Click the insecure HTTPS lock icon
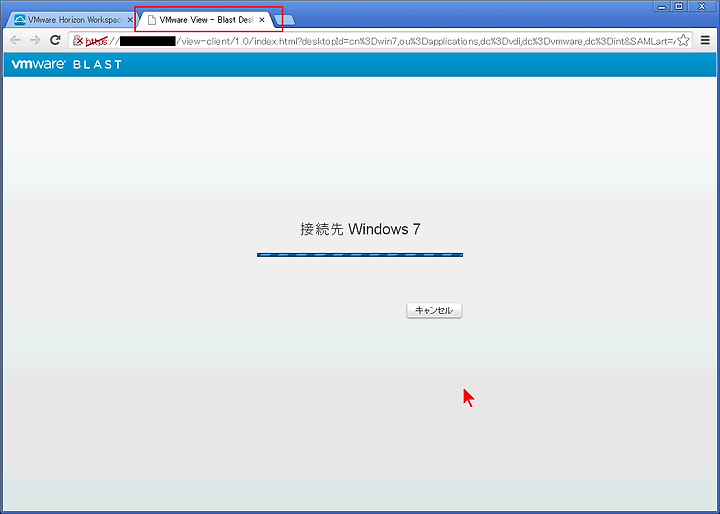This screenshot has height=514, width=720. (x=78, y=41)
